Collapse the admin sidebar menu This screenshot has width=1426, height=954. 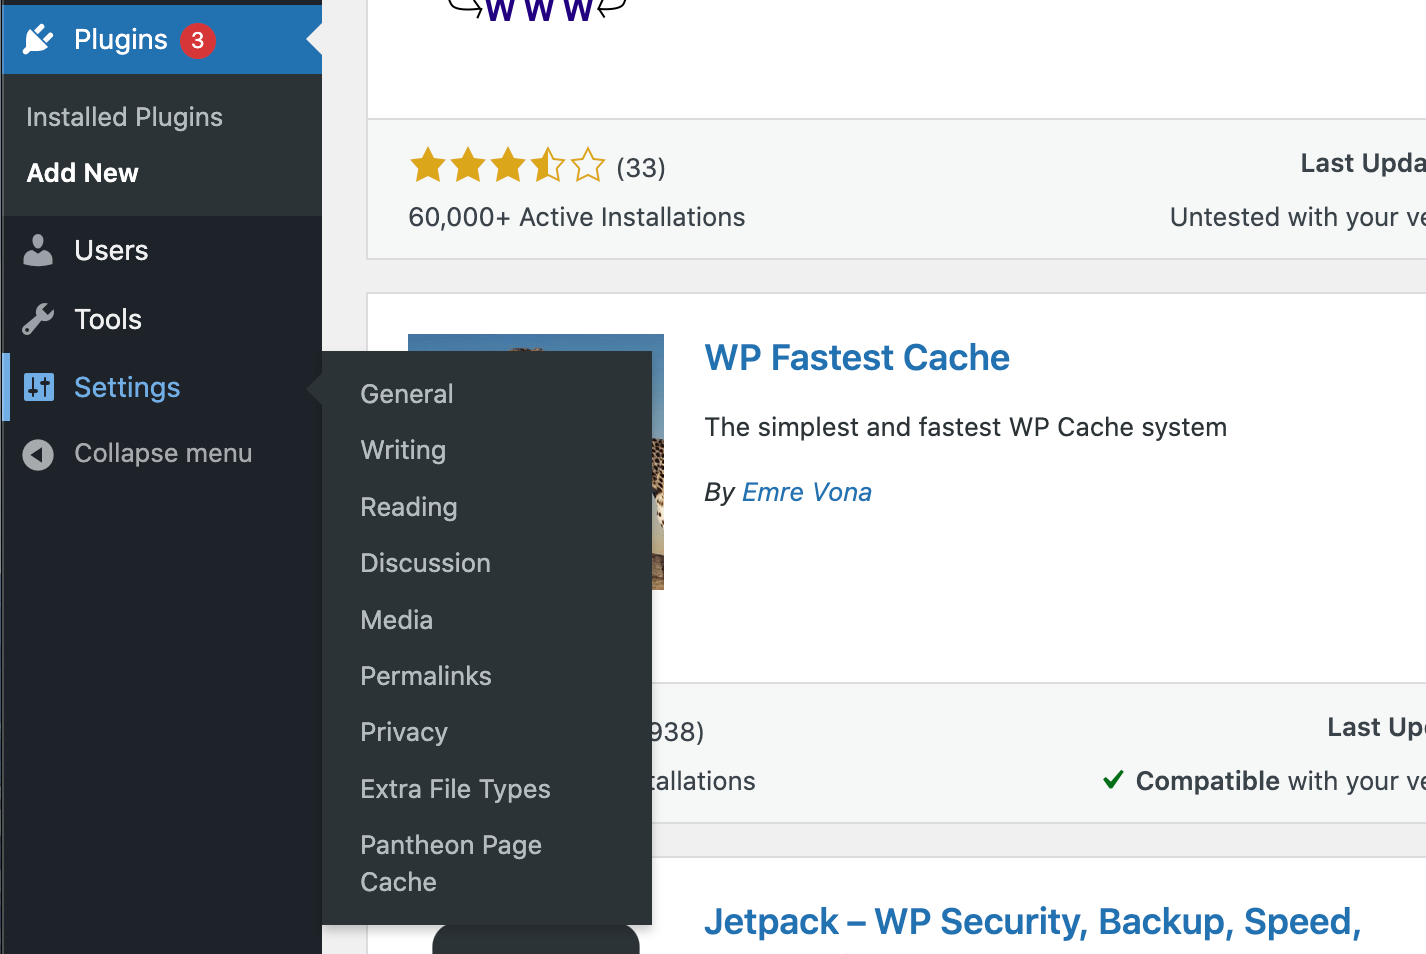pyautogui.click(x=162, y=453)
